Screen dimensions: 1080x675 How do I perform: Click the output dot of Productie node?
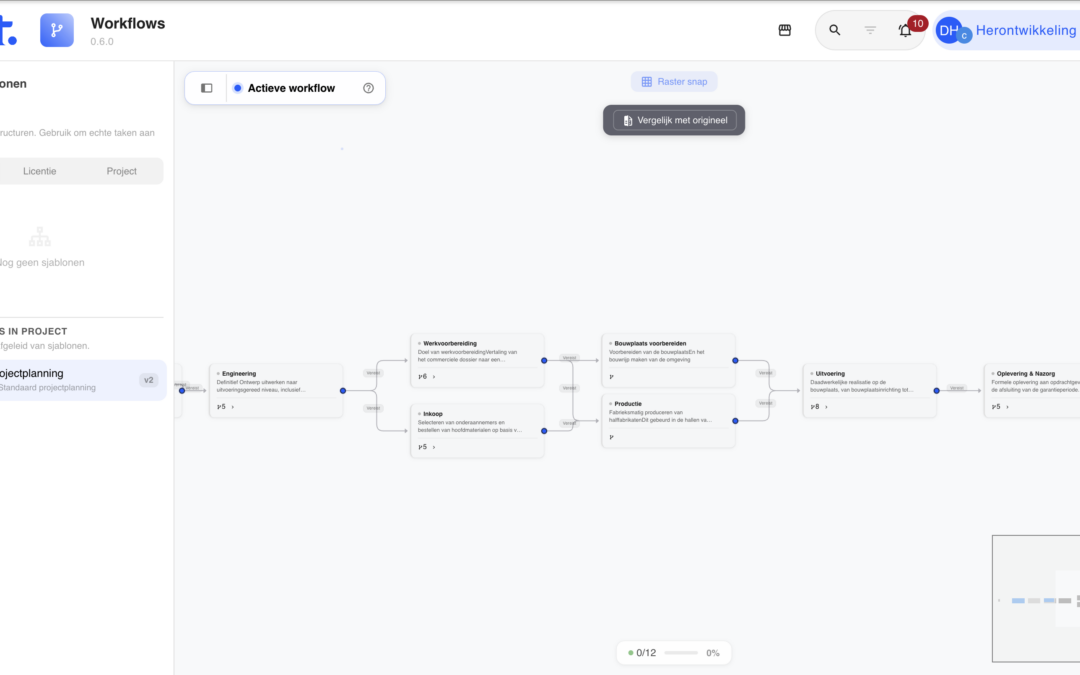pos(736,421)
